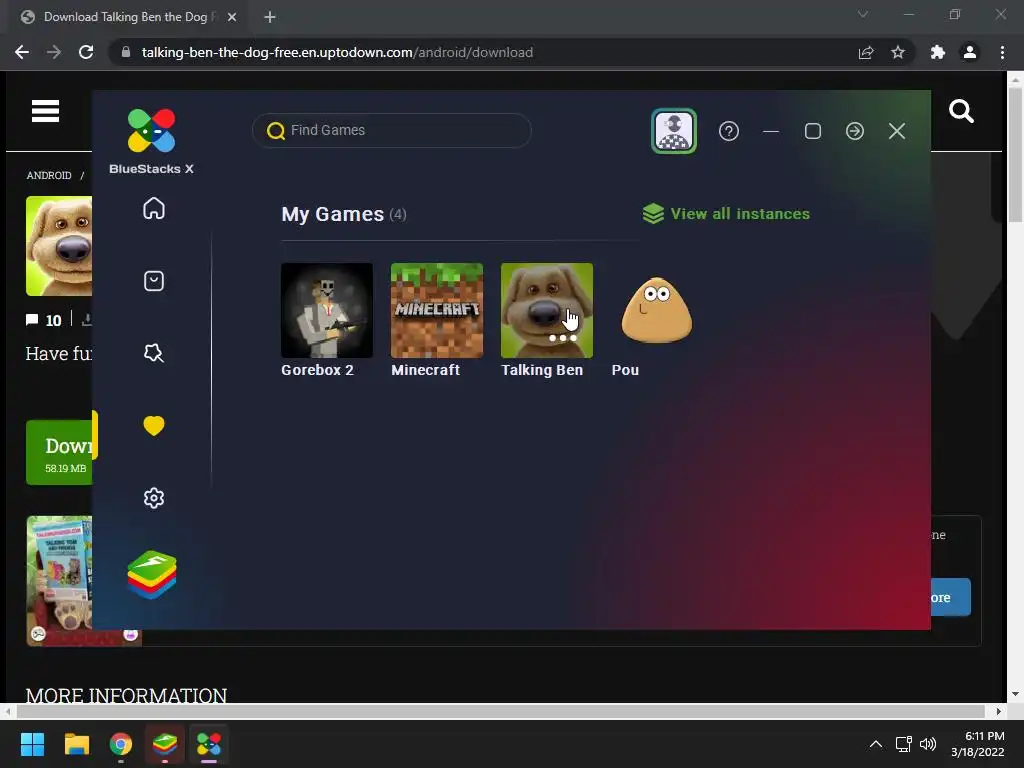Click the Uptodown site search magnifier
This screenshot has height=768, width=1024.
pos(961,111)
